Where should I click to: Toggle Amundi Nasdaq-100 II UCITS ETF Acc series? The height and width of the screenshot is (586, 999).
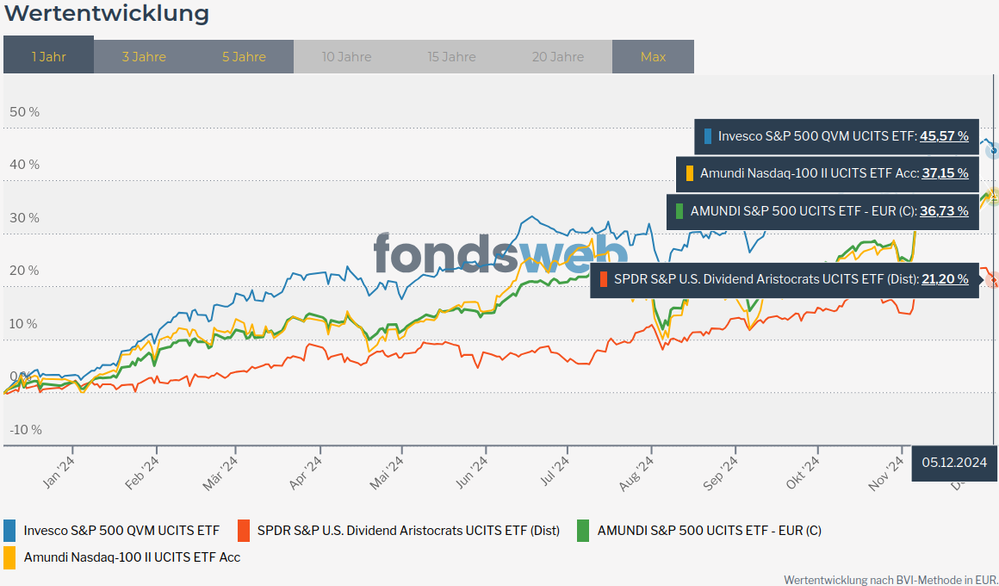[132, 556]
